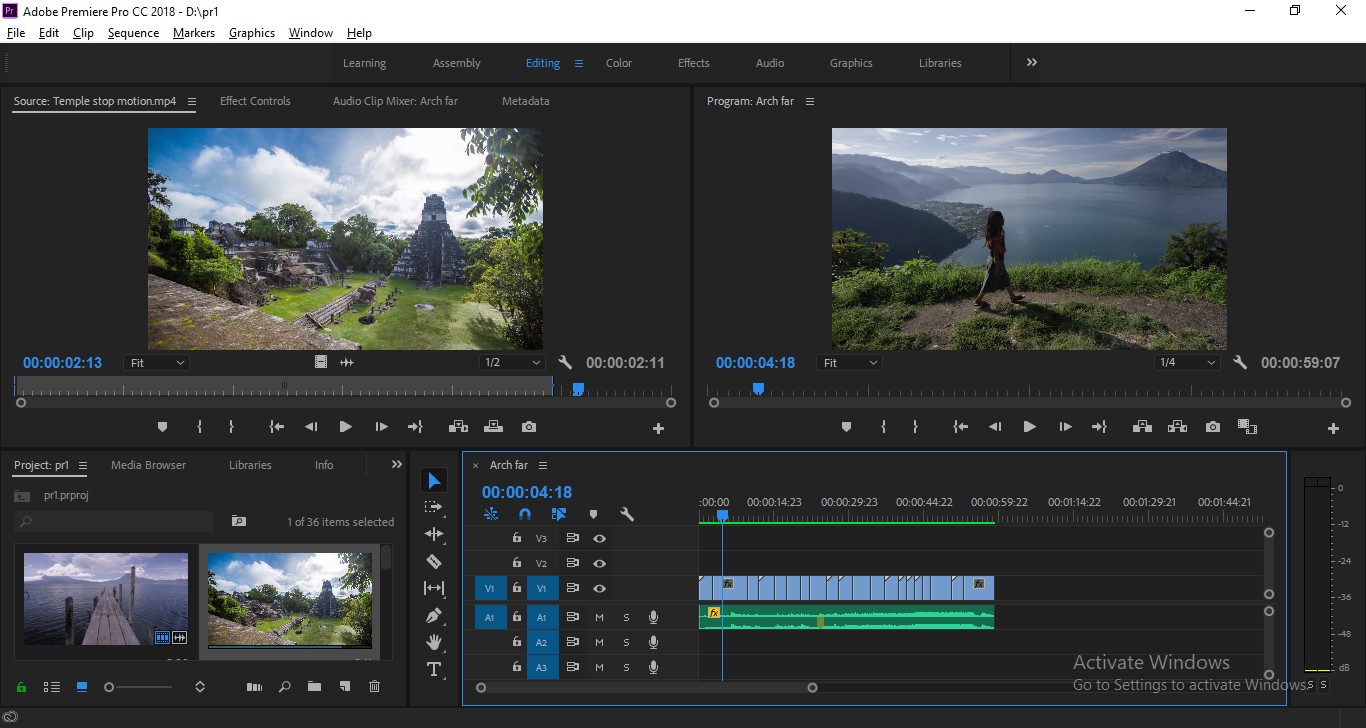
Task: Switch to Icon View in Project panel
Action: coord(82,687)
